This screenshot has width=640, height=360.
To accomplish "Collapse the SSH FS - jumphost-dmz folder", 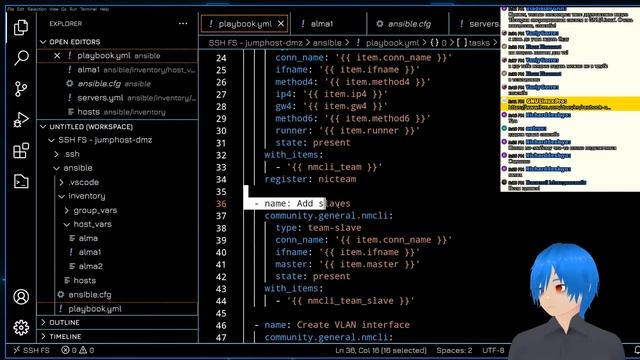I will coord(51,140).
